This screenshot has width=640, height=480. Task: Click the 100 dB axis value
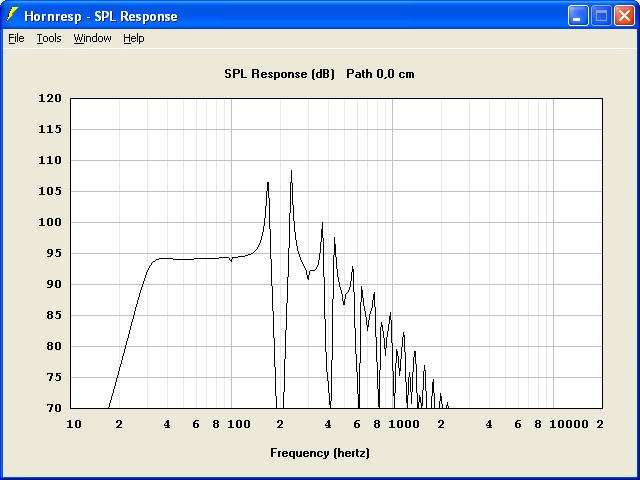pos(50,222)
